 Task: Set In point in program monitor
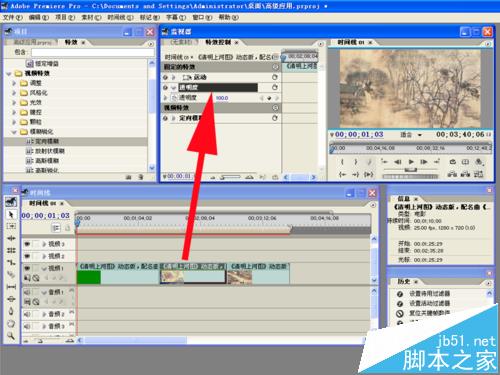(x=342, y=162)
